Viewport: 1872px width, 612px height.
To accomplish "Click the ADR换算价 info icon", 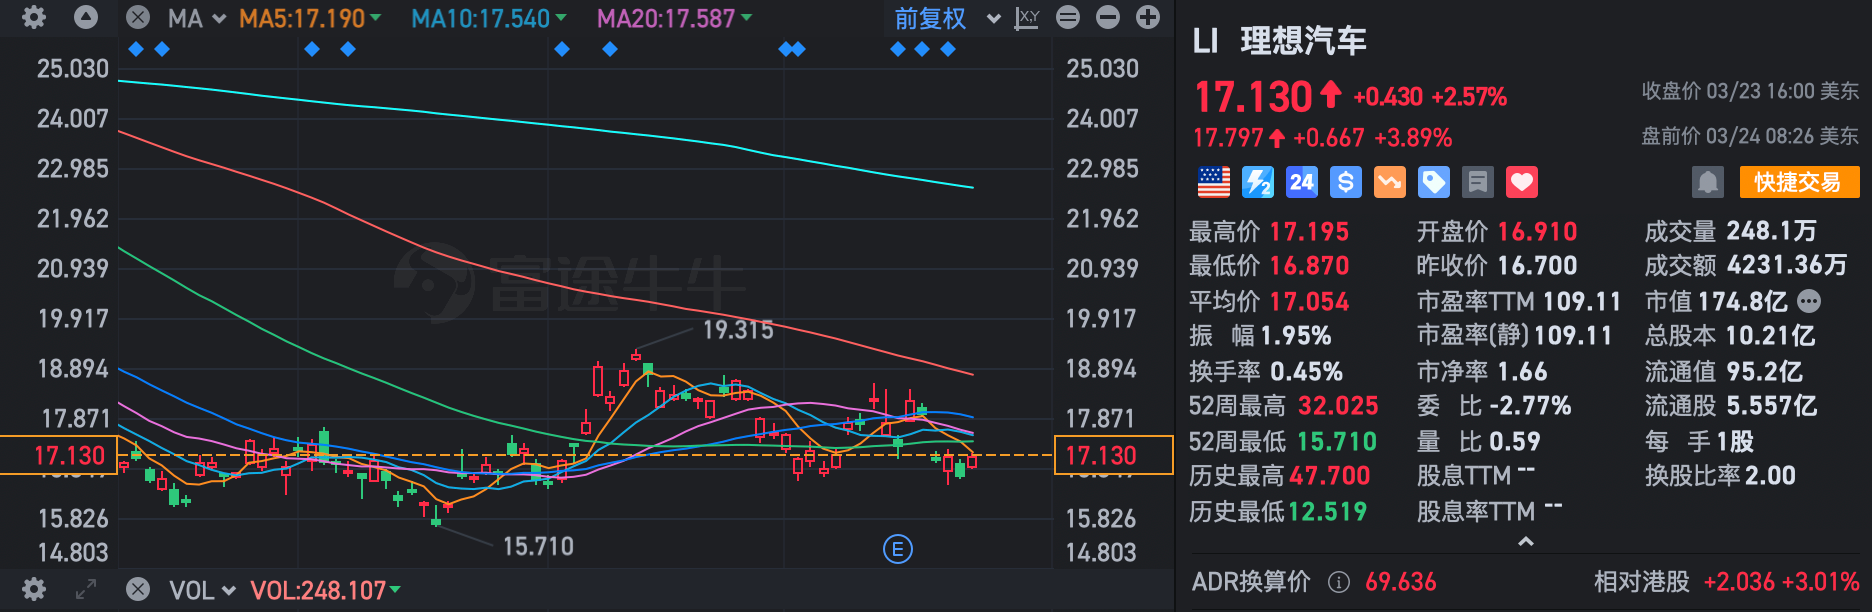I will pyautogui.click(x=1338, y=582).
